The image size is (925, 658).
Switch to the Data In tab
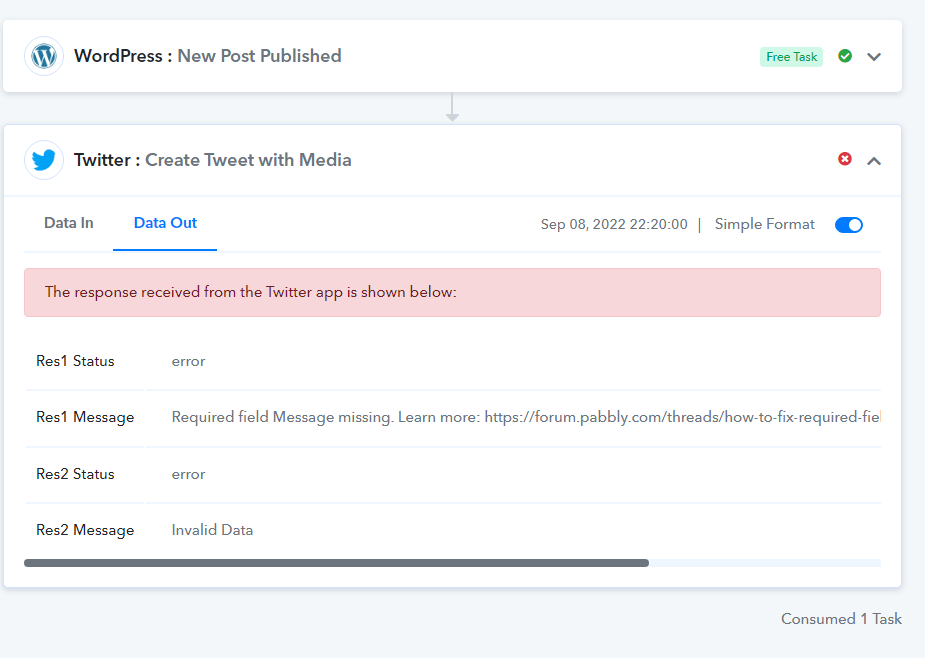(68, 223)
